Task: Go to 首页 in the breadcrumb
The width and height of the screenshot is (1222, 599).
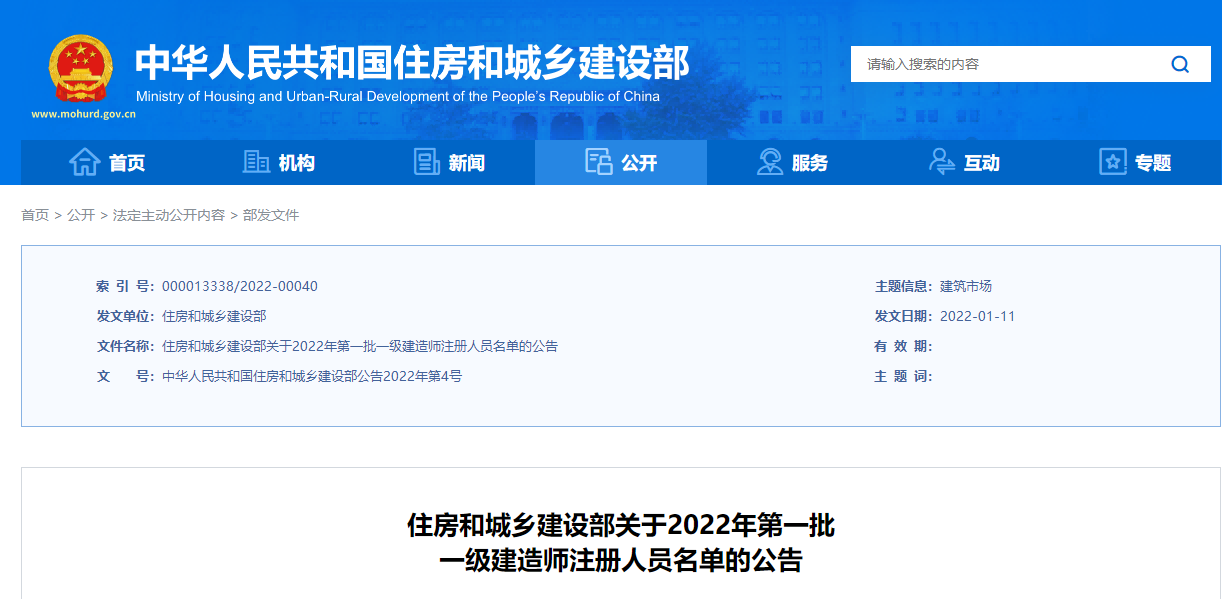Action: [x=35, y=215]
